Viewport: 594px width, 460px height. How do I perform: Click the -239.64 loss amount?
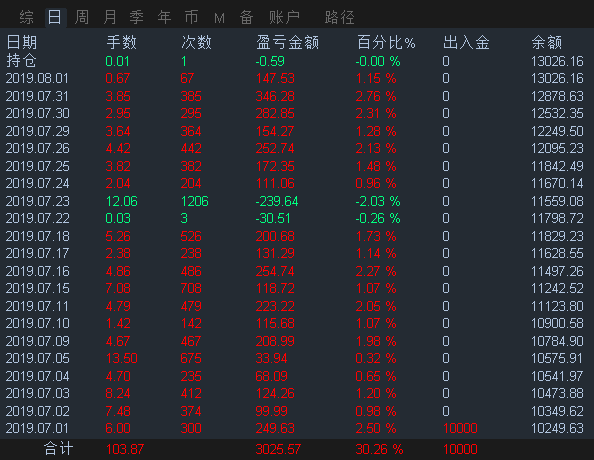tap(277, 201)
